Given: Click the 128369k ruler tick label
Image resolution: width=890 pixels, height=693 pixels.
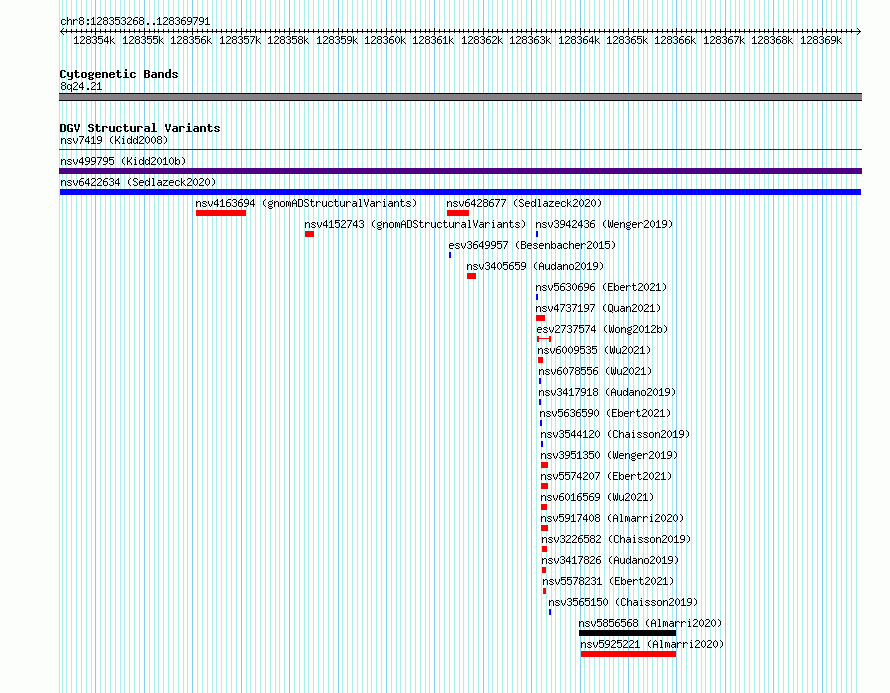Looking at the screenshot, I should click(x=821, y=40).
